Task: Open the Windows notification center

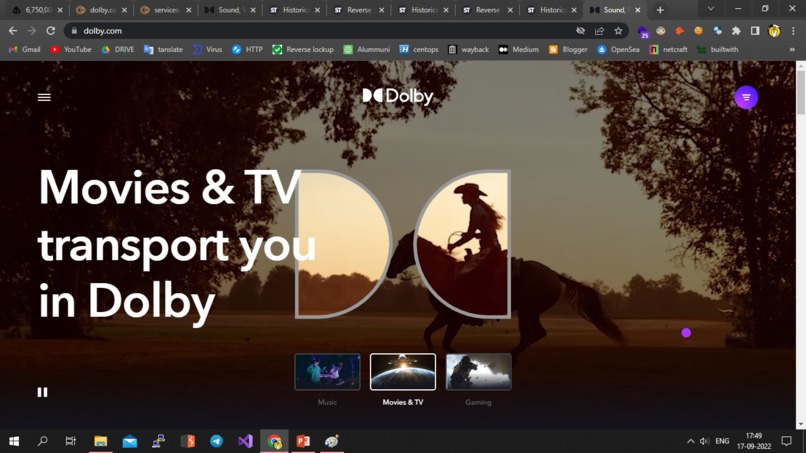Action: pyautogui.click(x=786, y=441)
